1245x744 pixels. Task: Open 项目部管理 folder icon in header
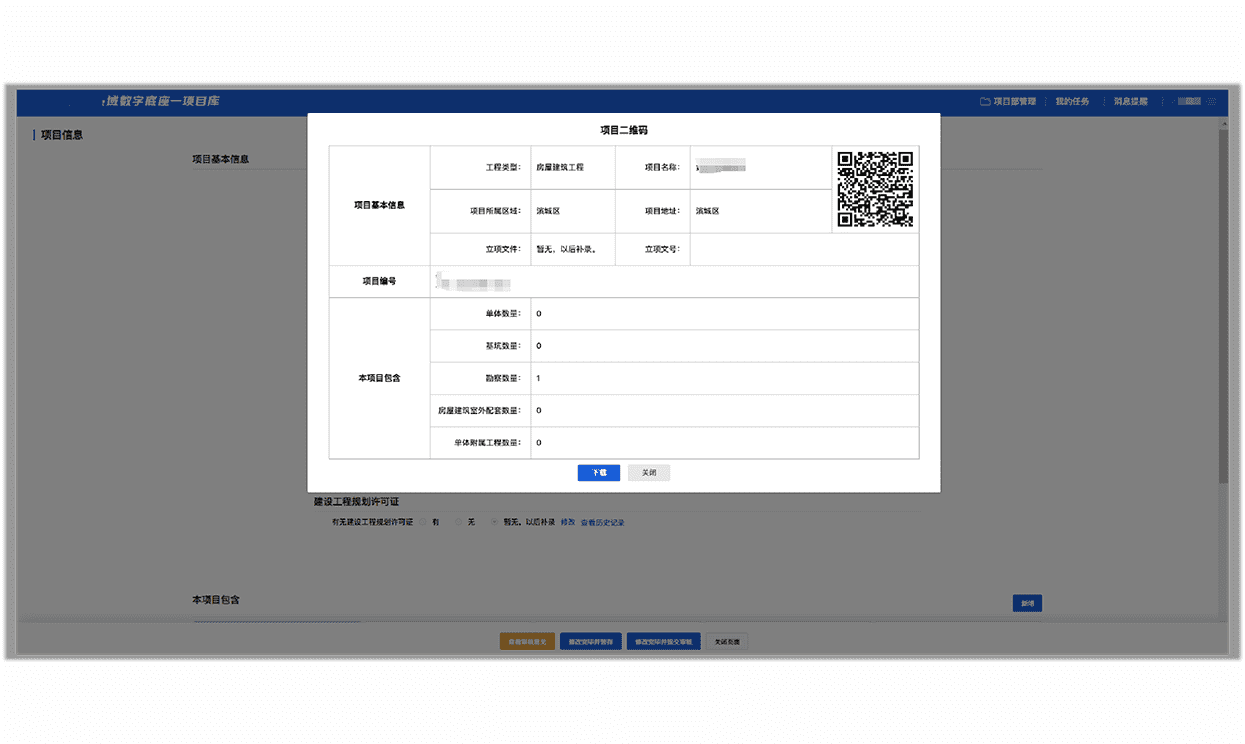(985, 102)
